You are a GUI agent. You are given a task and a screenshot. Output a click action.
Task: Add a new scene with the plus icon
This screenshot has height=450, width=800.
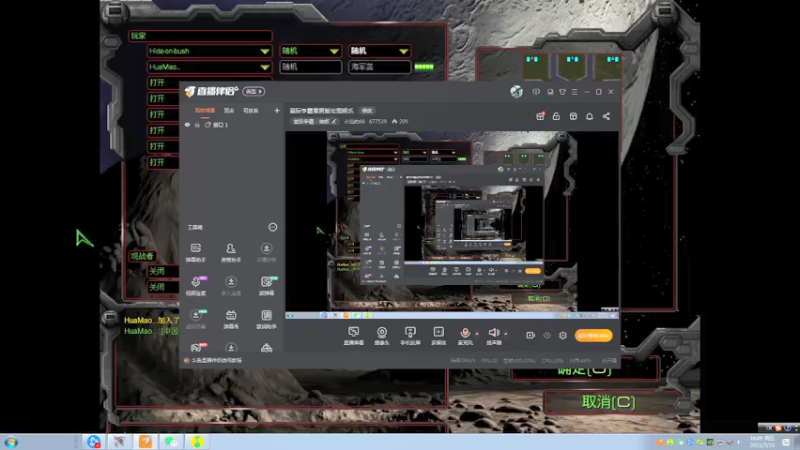click(x=277, y=110)
